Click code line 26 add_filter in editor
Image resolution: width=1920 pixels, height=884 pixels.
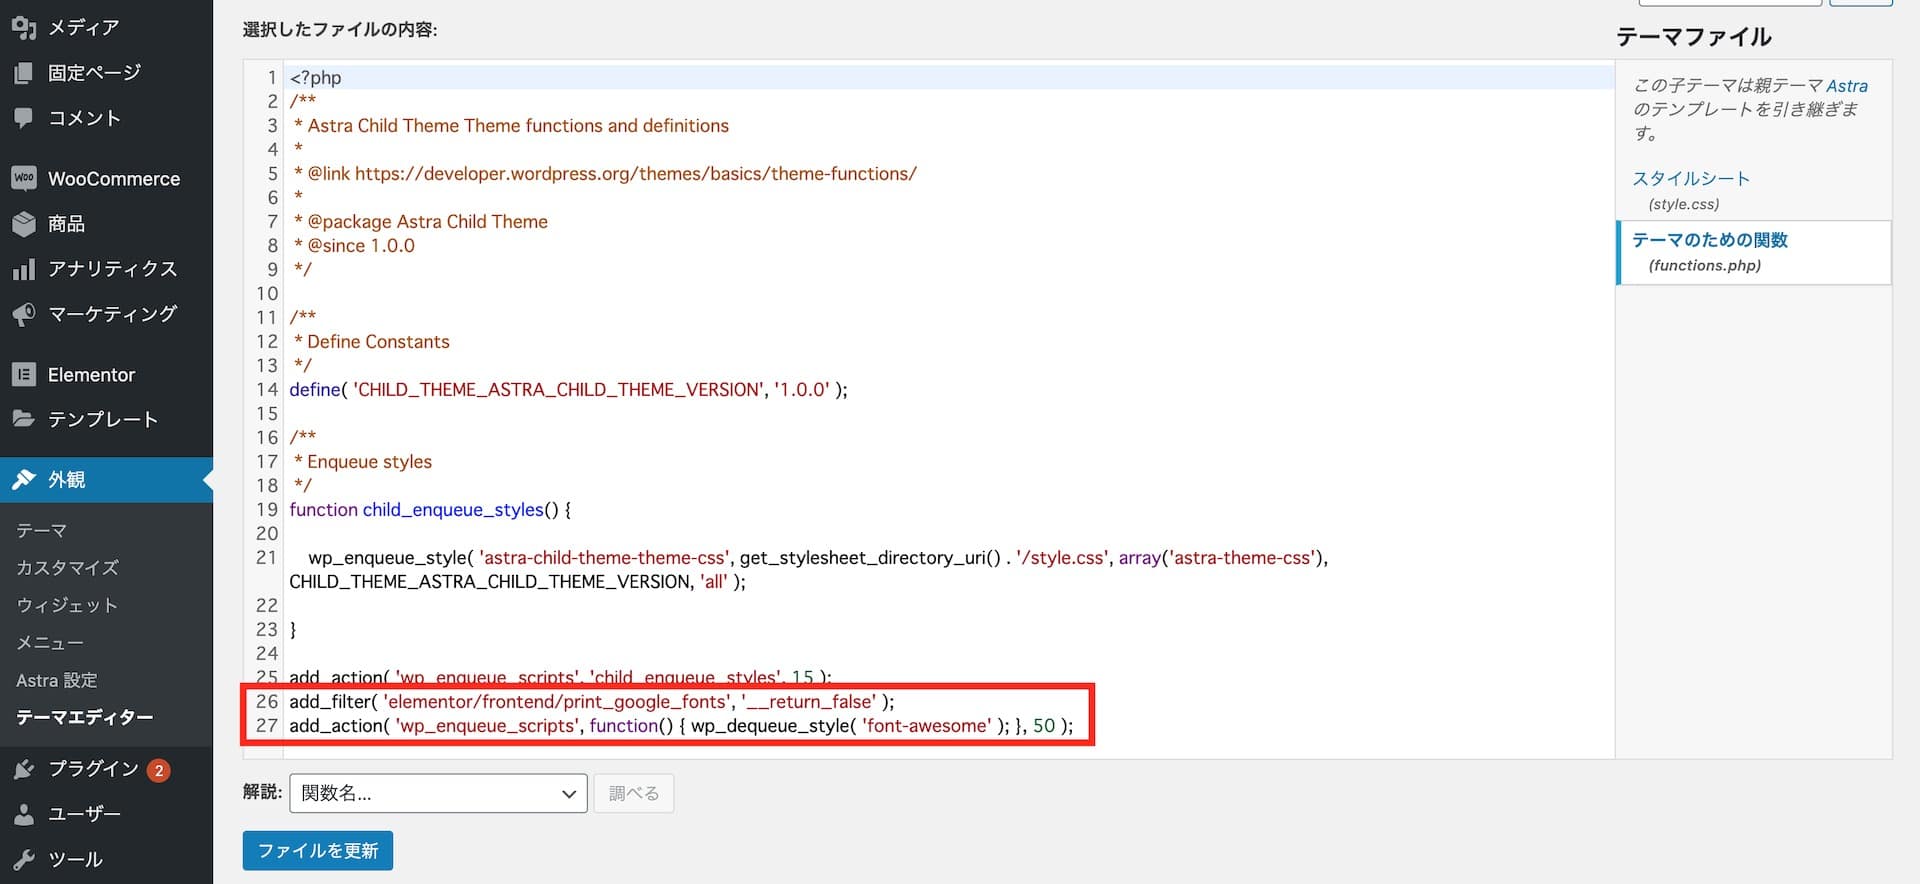click(x=591, y=702)
